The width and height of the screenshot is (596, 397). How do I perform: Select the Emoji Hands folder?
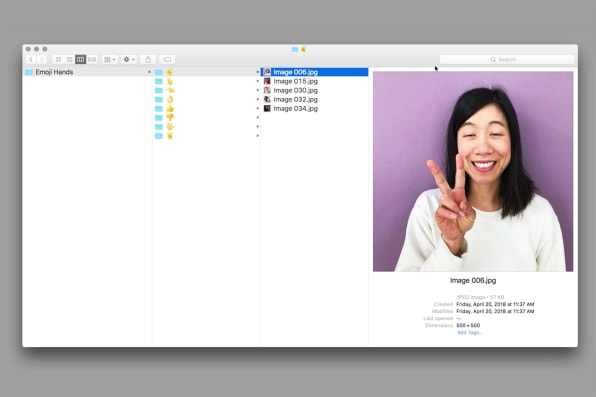tap(87, 72)
